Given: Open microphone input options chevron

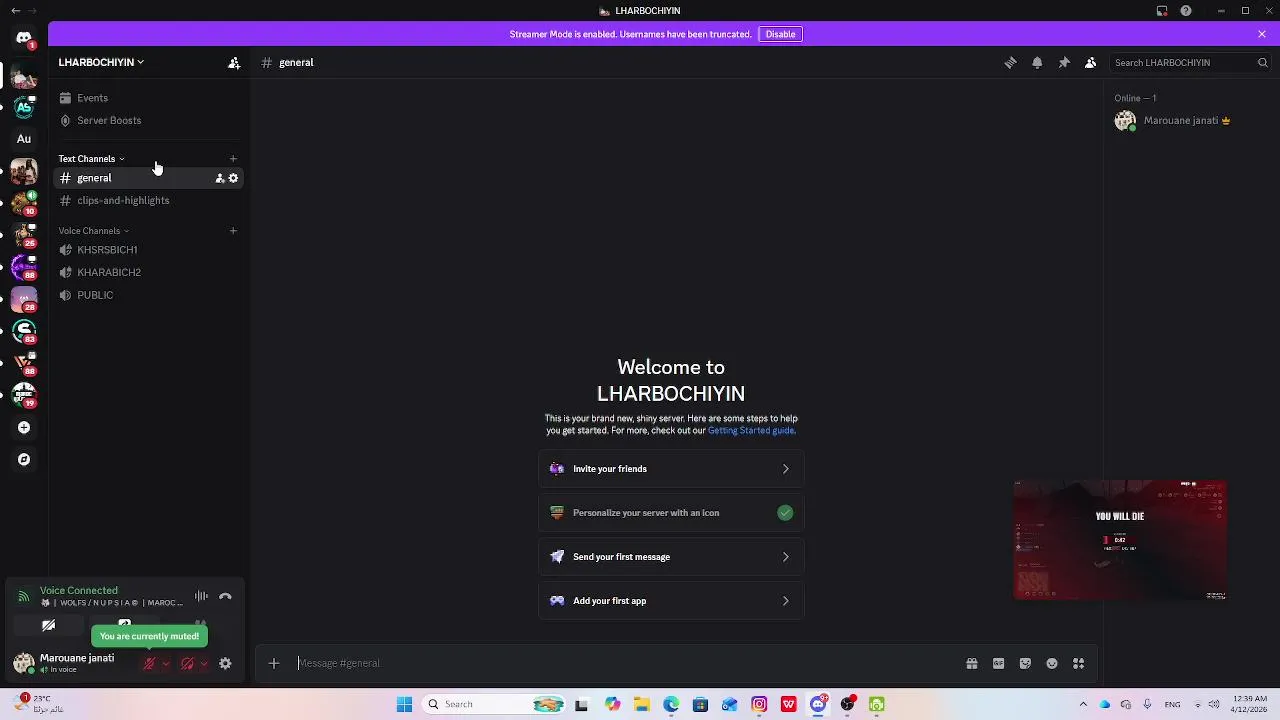Looking at the screenshot, I should [166, 664].
